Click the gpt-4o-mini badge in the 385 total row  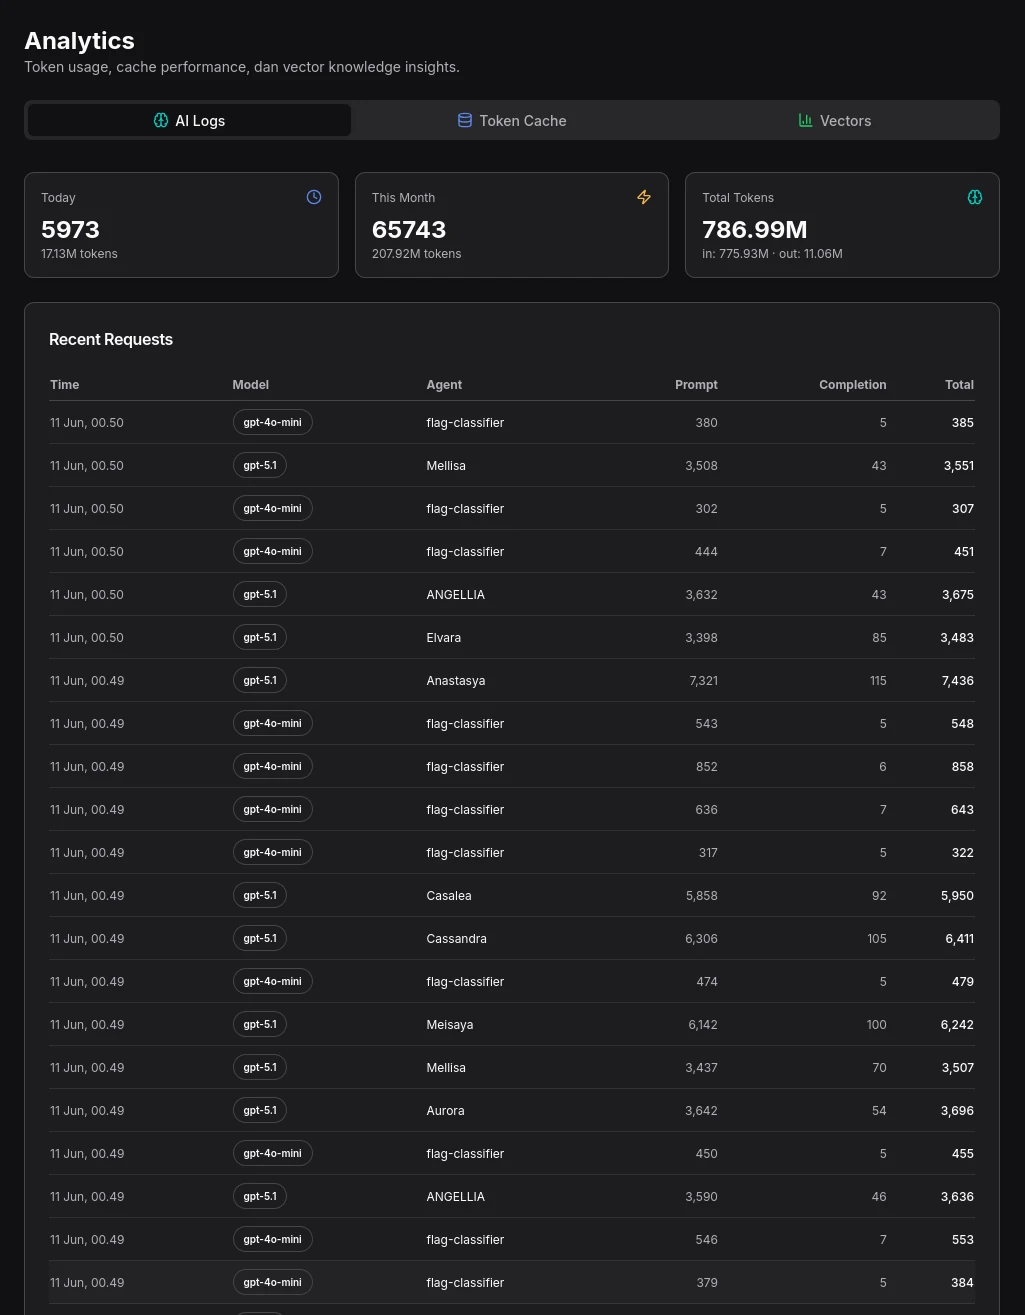pos(273,423)
